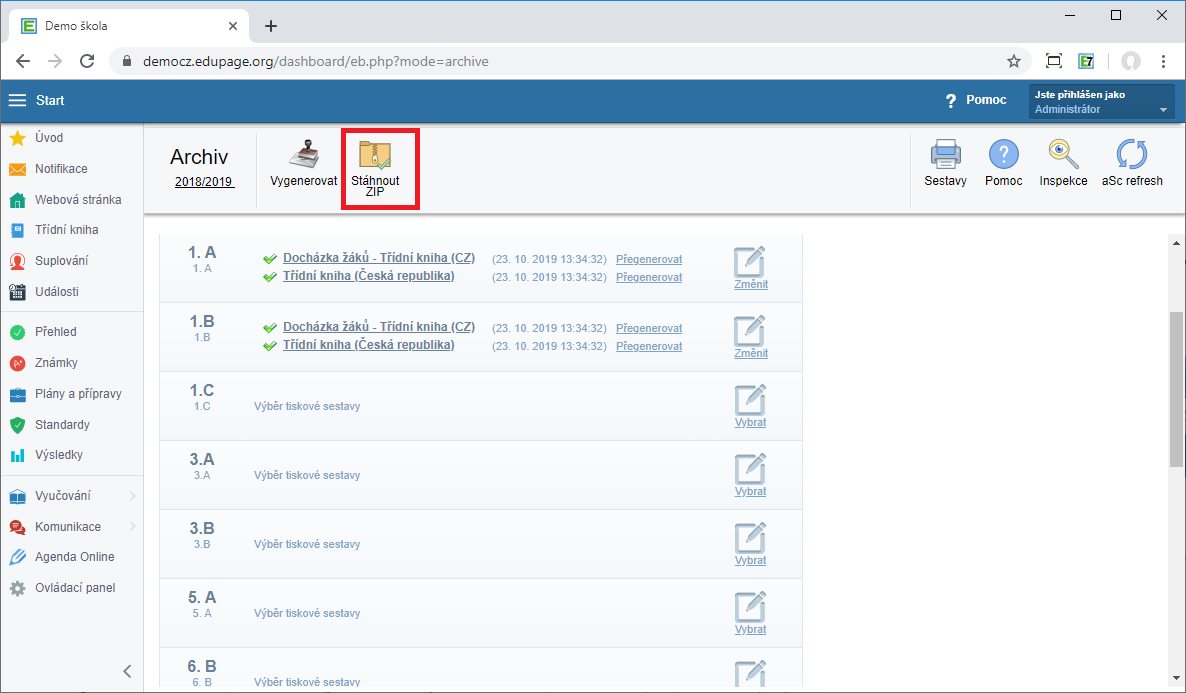
Task: Open Události in the sidebar
Action: pos(56,292)
